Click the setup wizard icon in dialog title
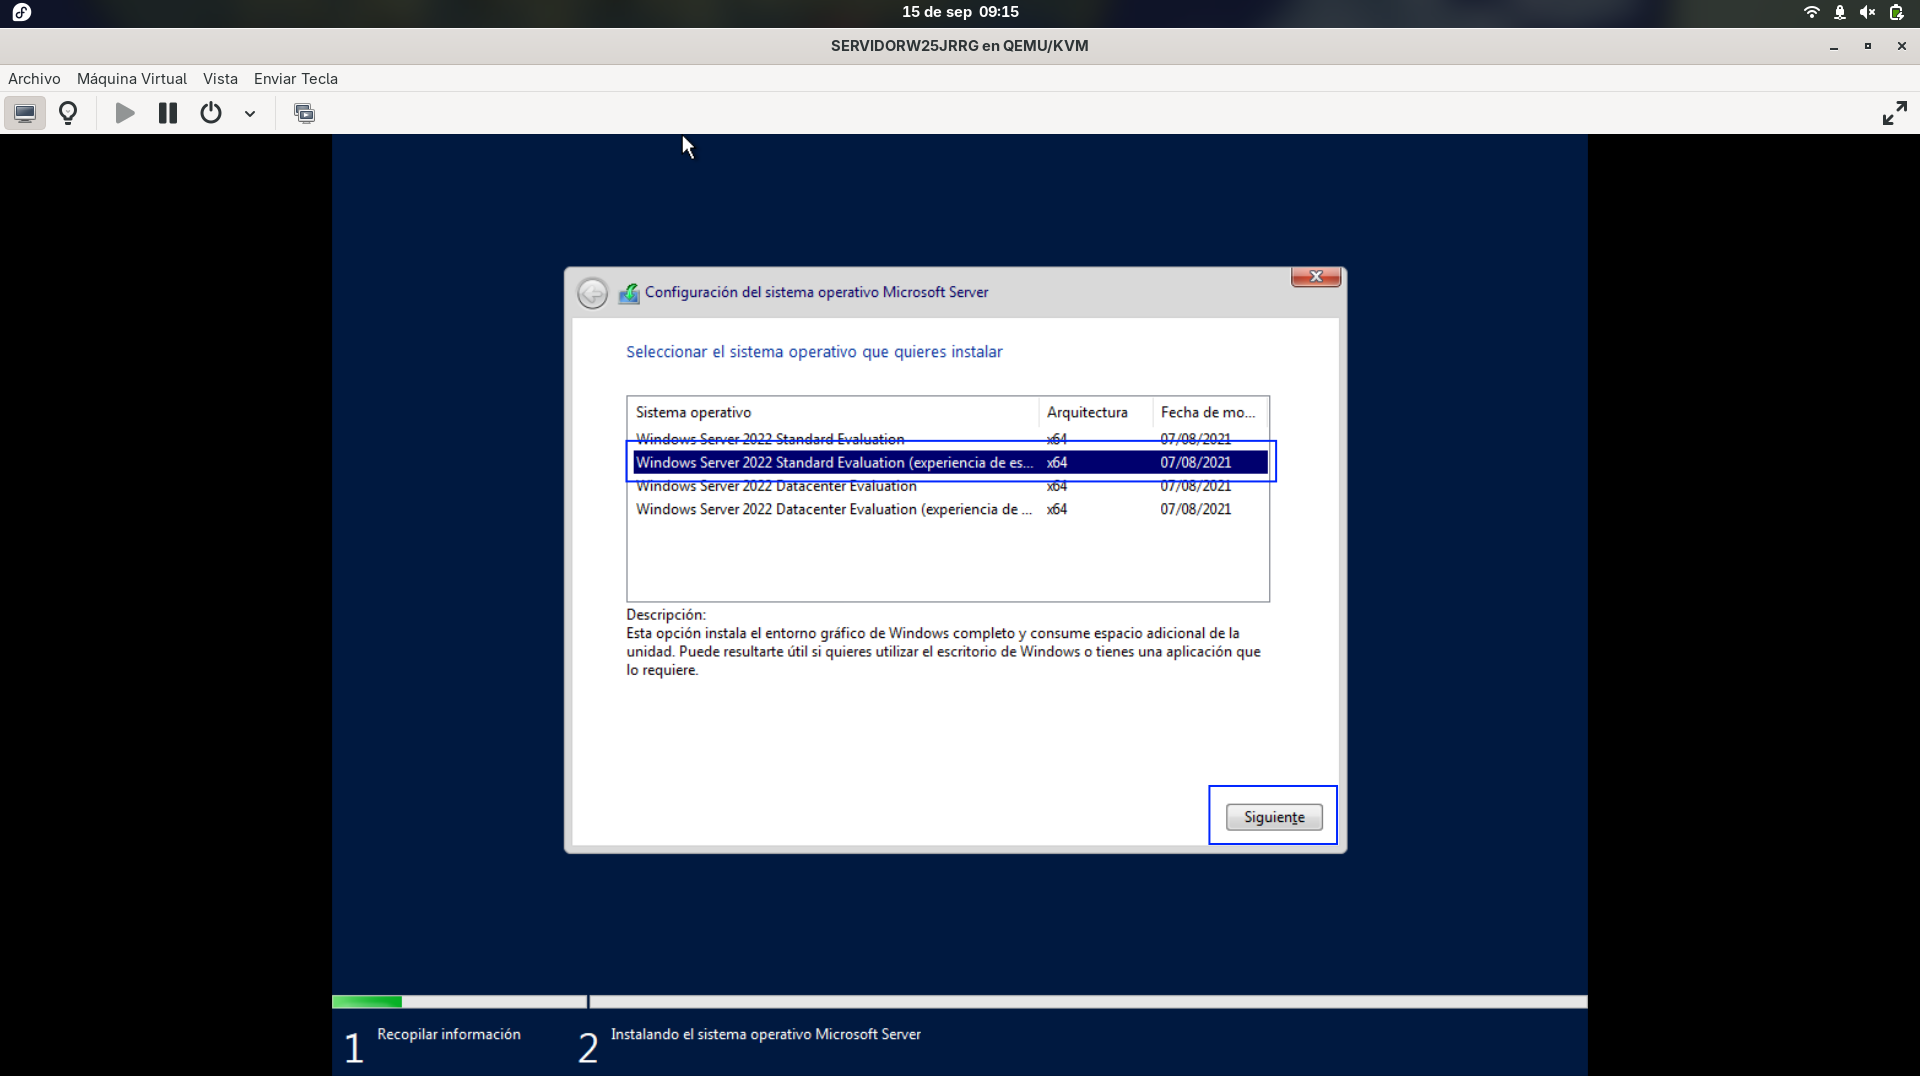The width and height of the screenshot is (1920, 1076). 629,293
